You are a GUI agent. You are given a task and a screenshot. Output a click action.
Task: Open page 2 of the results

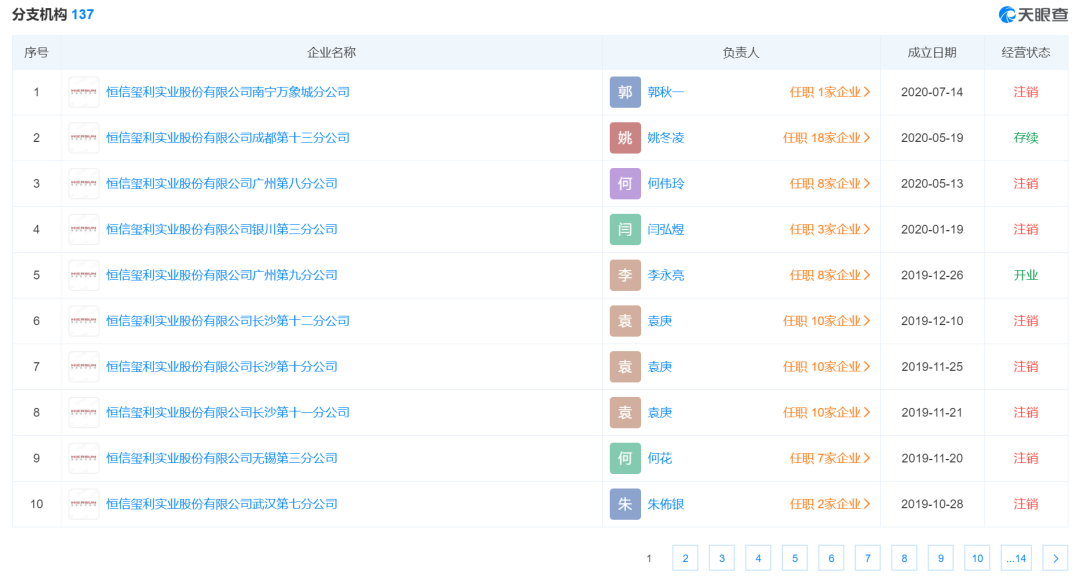coord(685,557)
